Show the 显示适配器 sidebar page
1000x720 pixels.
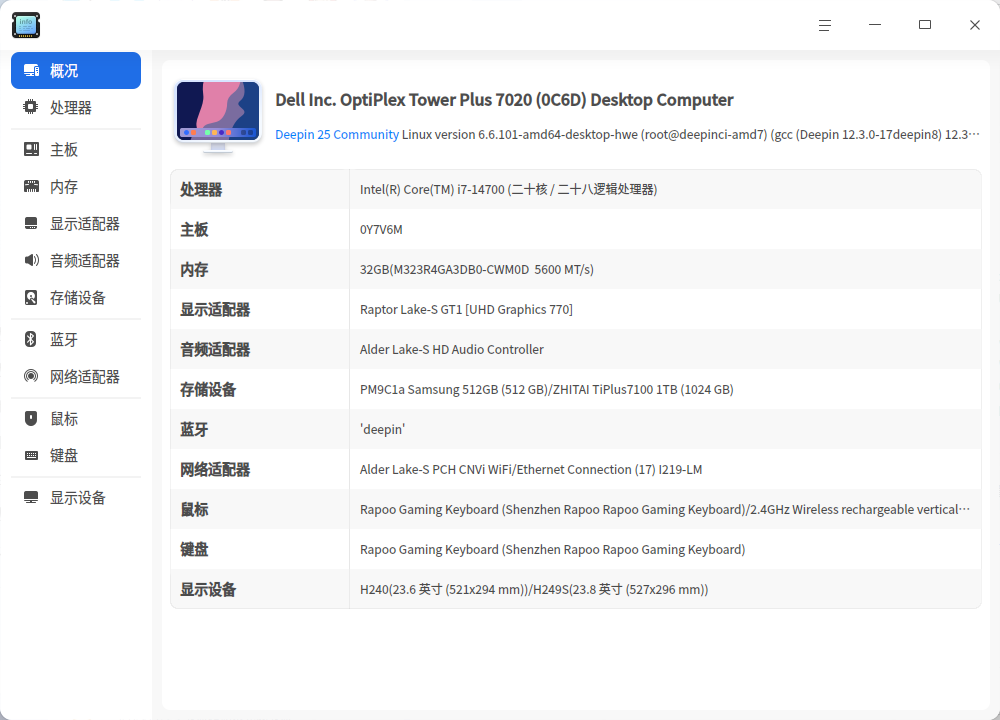pyautogui.click(x=76, y=223)
